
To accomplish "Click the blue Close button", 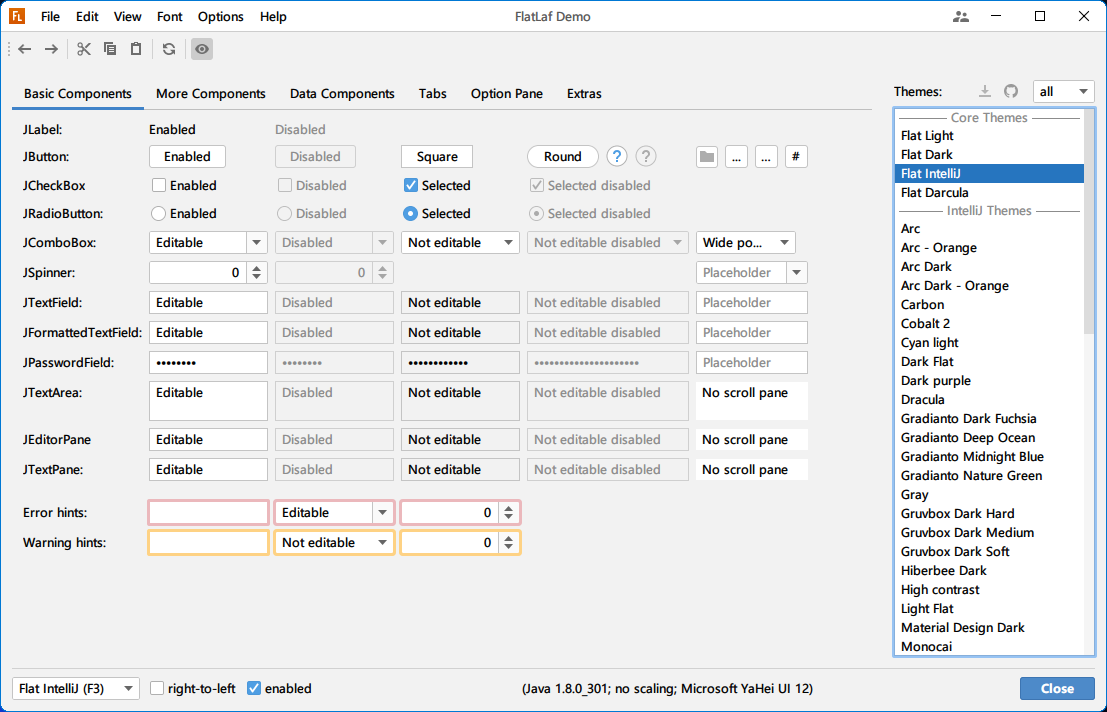I will (1057, 689).
